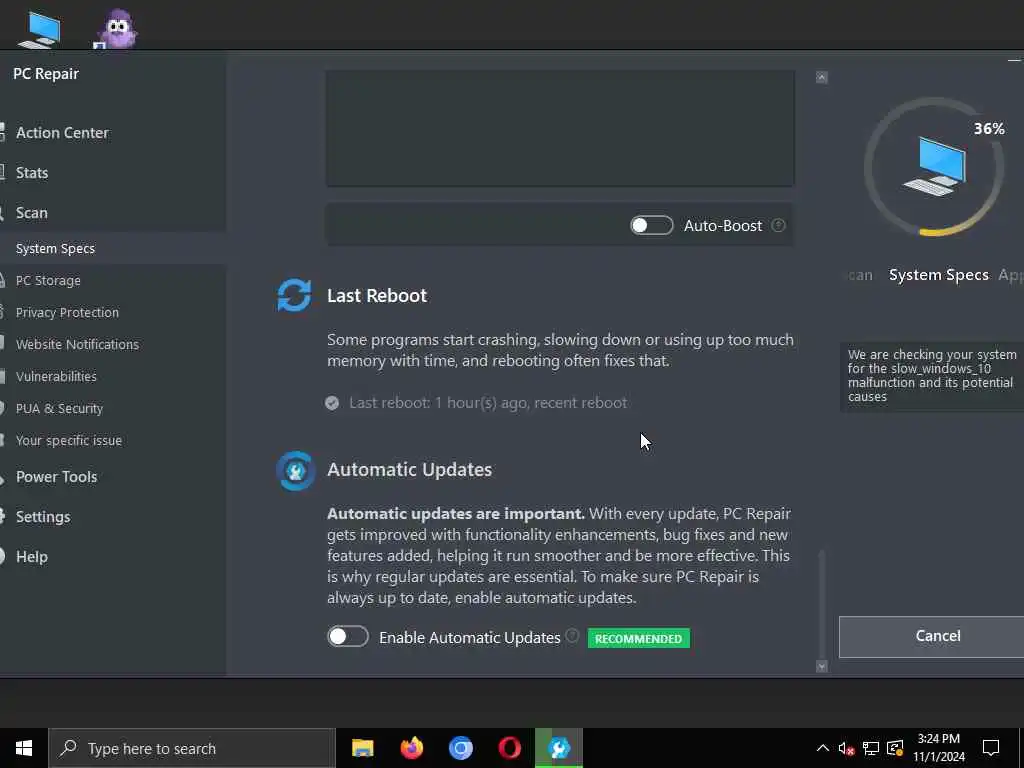Viewport: 1024px width, 768px height.
Task: Open PUA & Security item
Action: click(59, 408)
